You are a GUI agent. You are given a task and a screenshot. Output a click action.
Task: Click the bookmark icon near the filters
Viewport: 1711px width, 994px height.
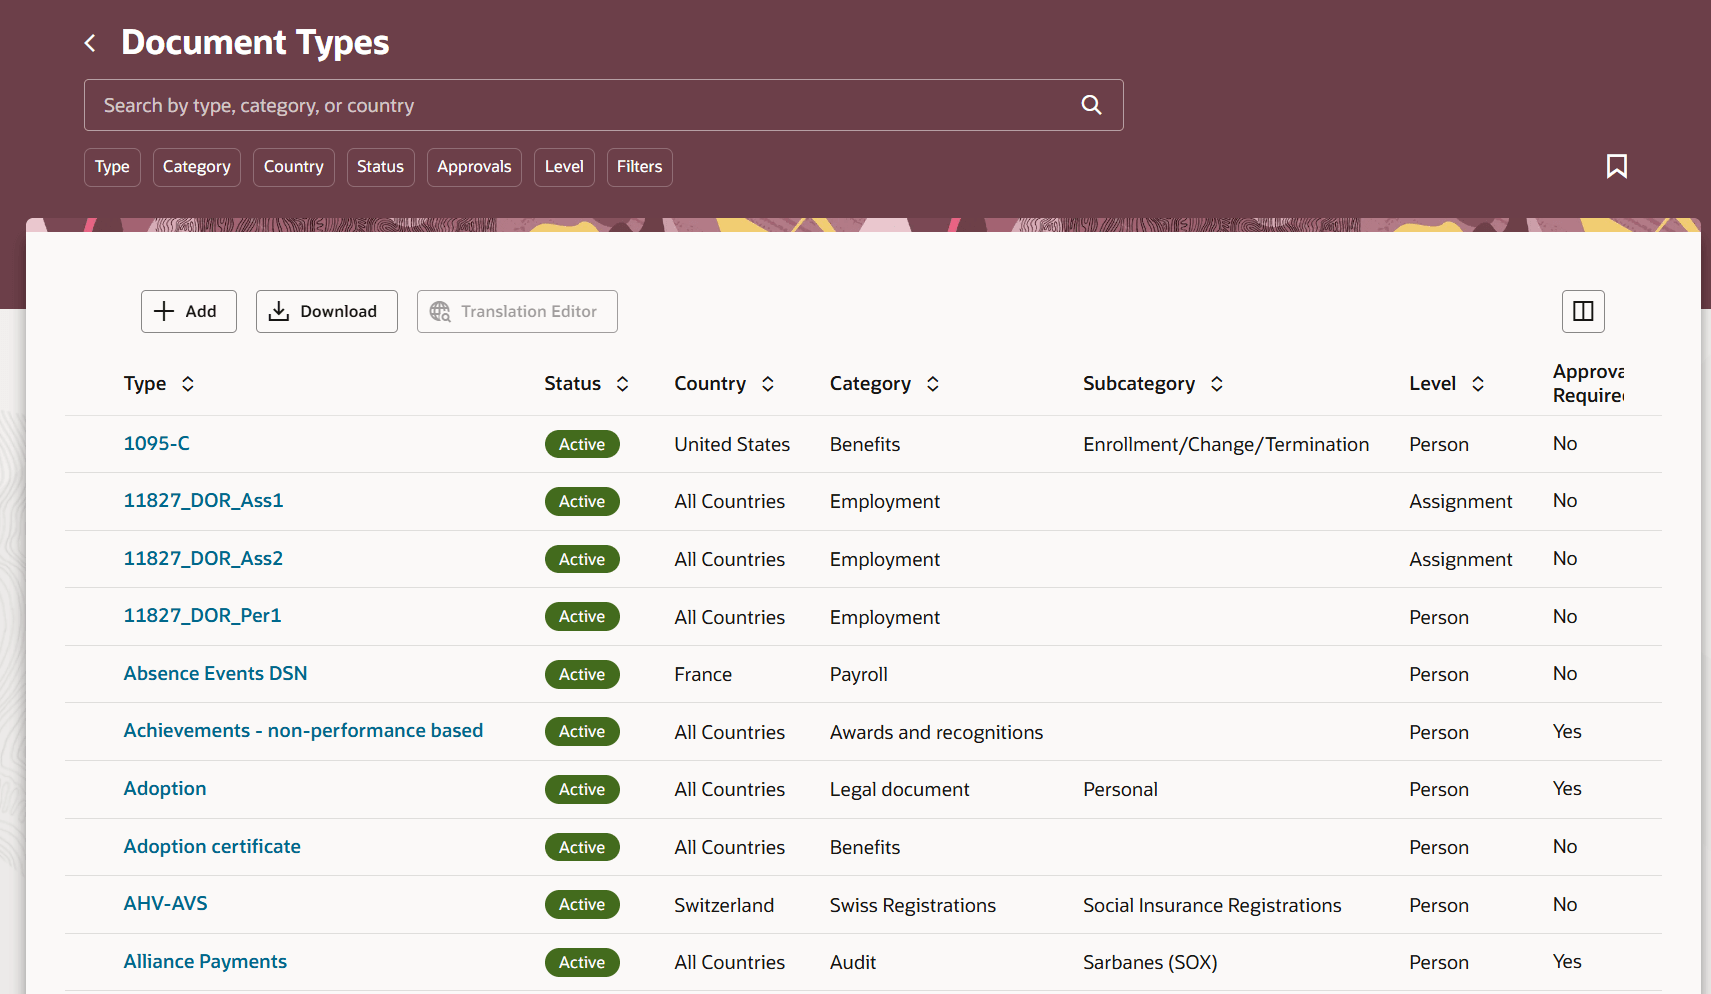(x=1618, y=166)
